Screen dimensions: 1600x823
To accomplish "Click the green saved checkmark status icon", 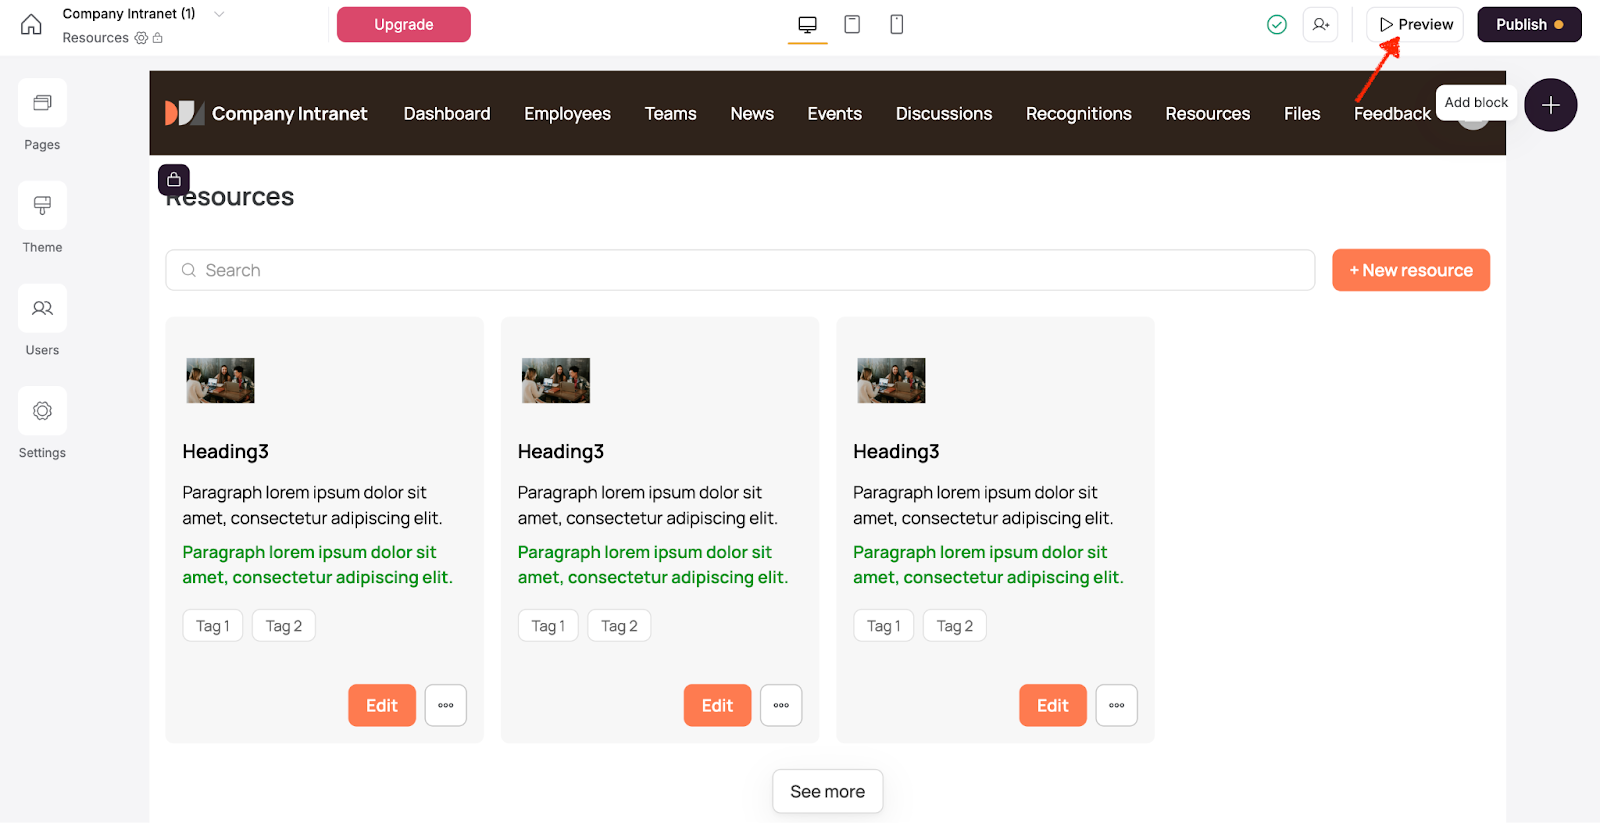I will (1277, 24).
